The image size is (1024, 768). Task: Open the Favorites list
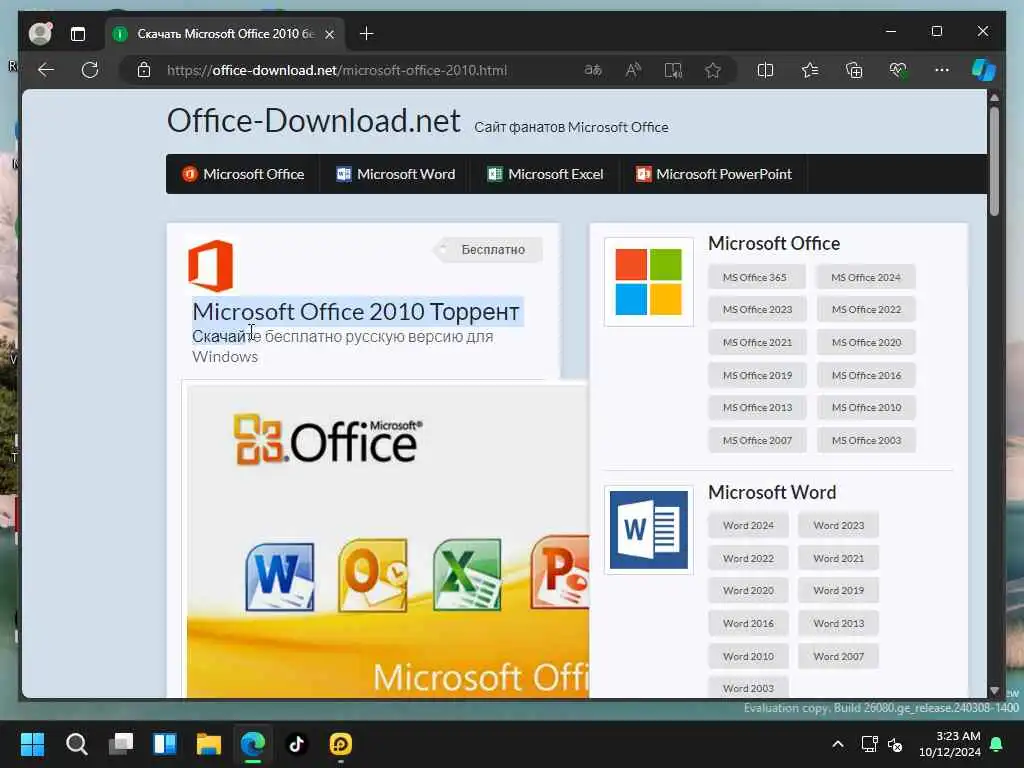pyautogui.click(x=810, y=70)
